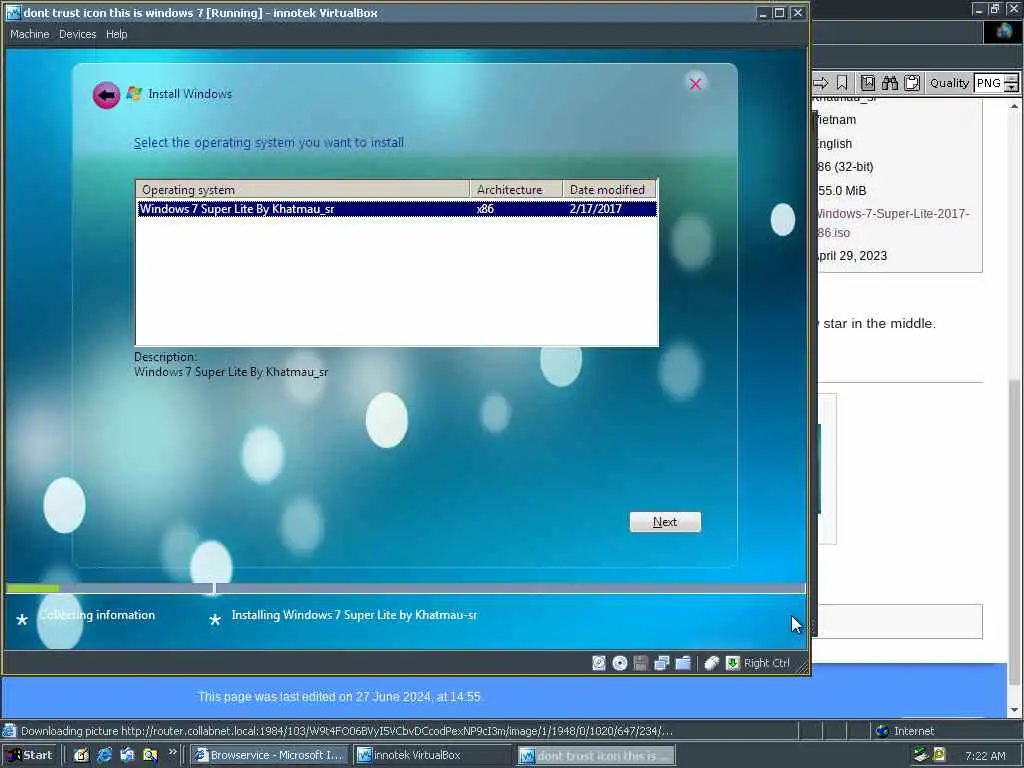Click the yellow security tray icon
The image size is (1024, 768).
tap(939, 755)
